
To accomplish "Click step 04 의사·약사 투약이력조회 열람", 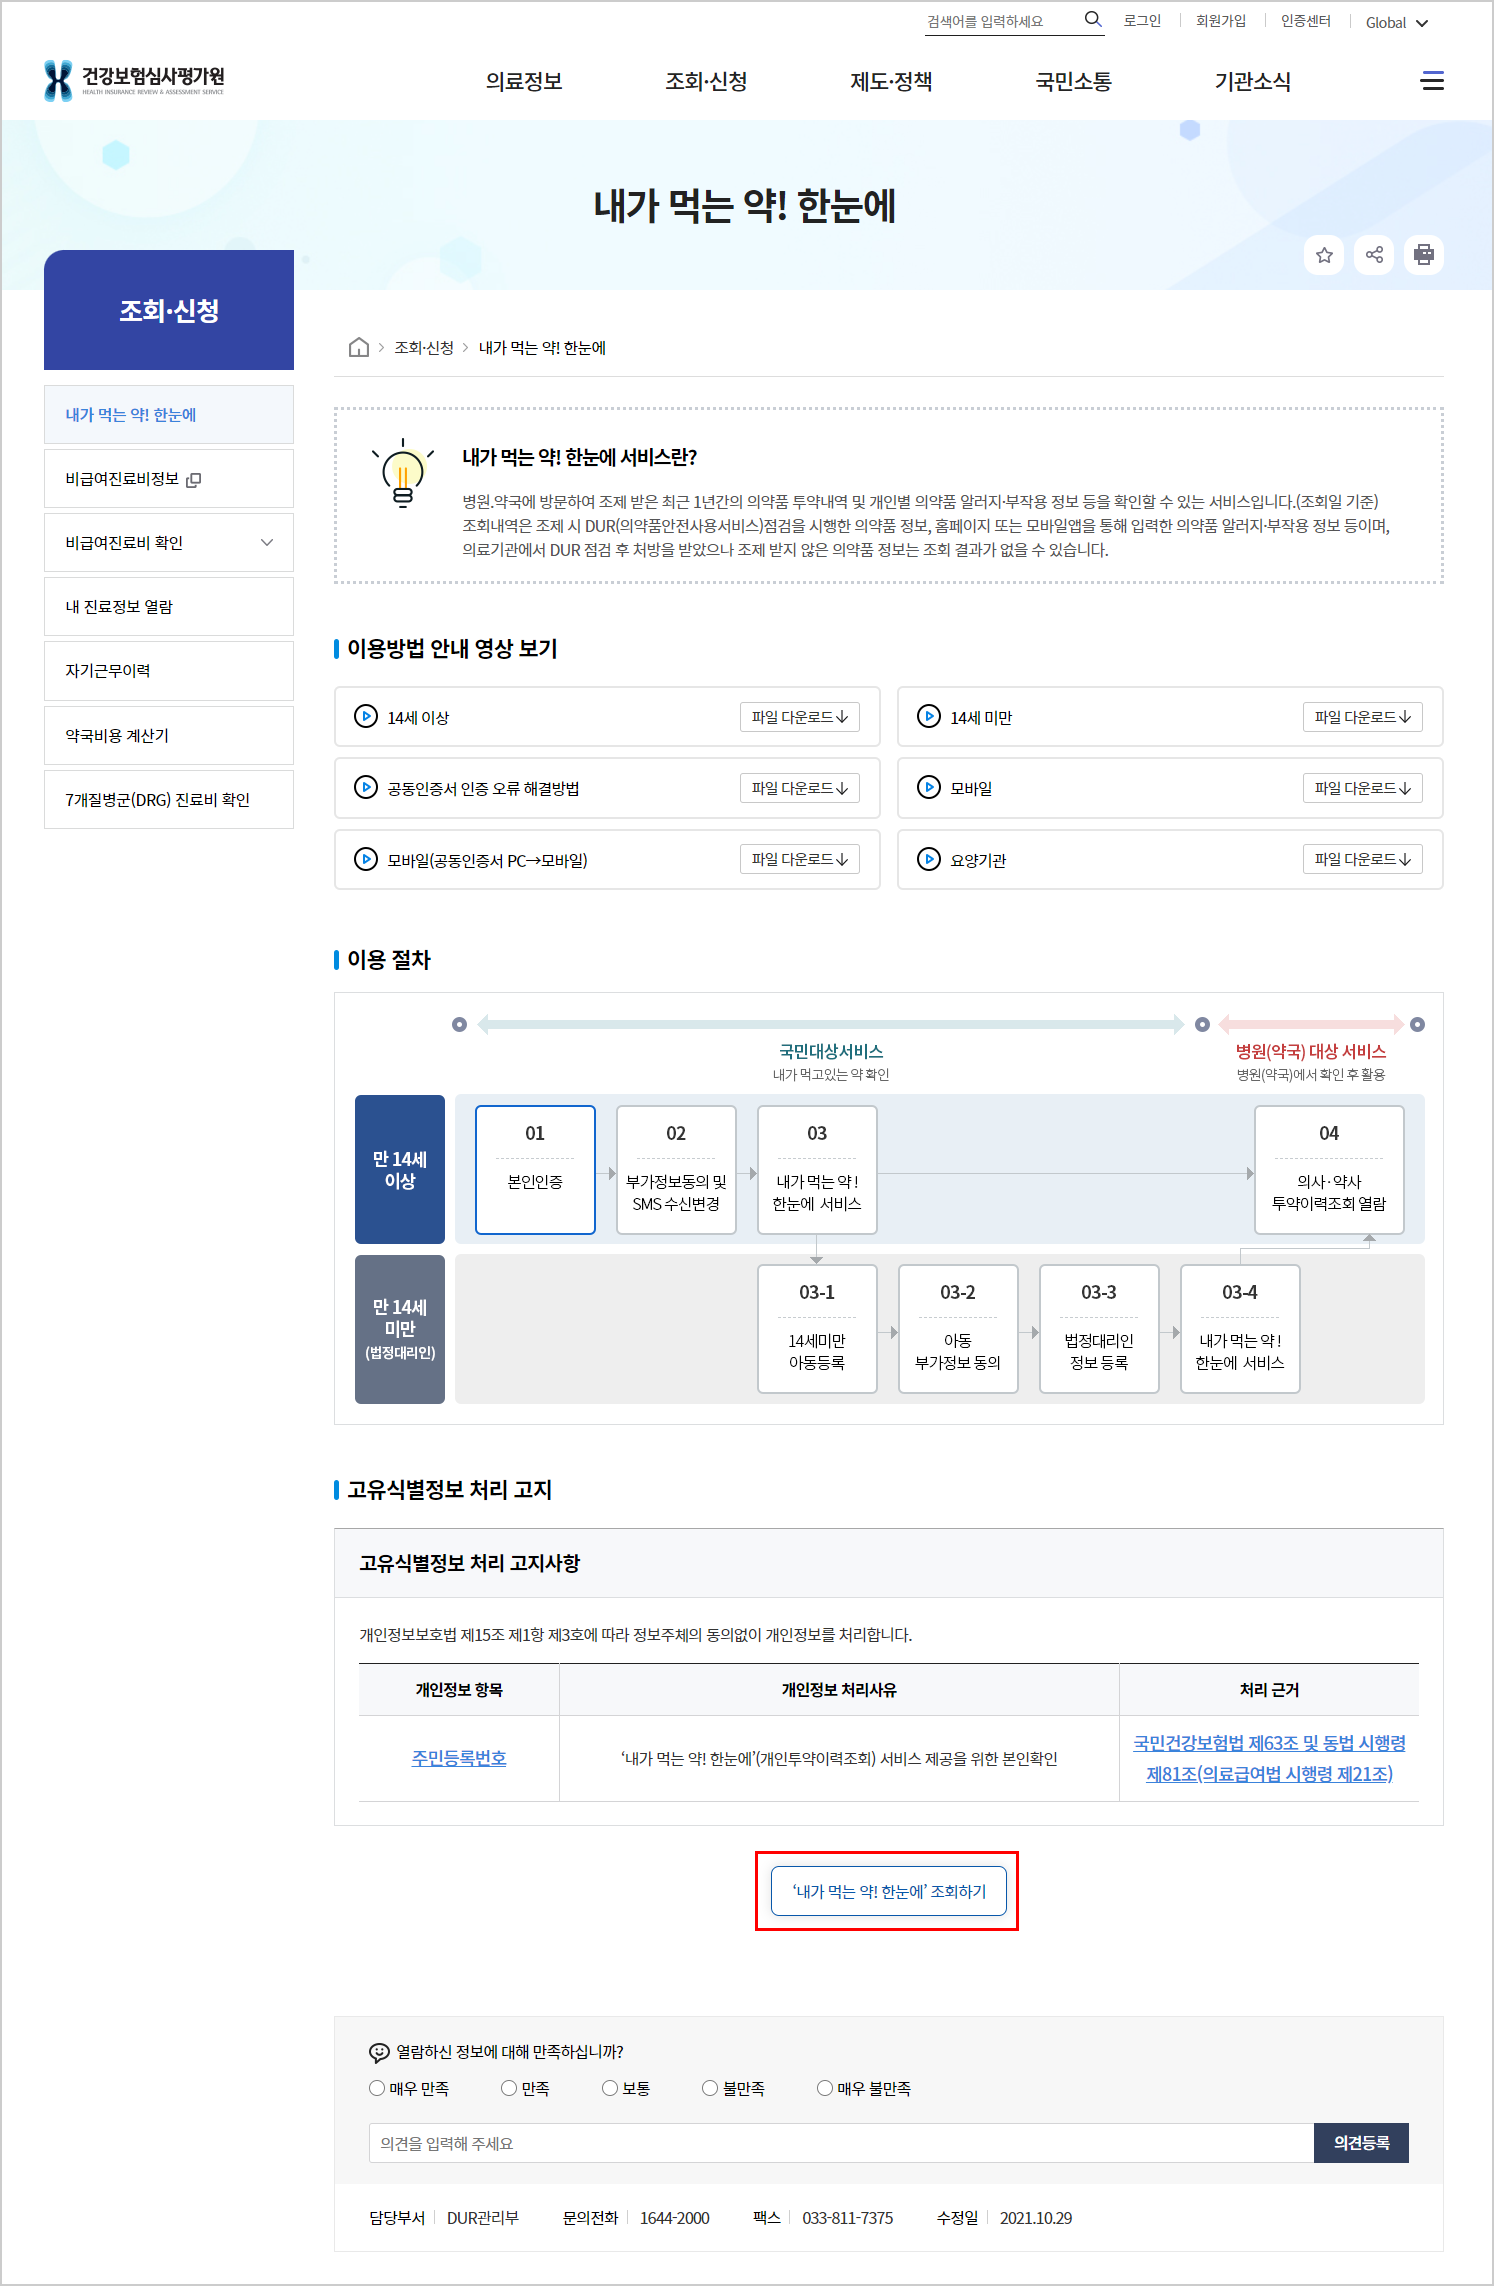I will pyautogui.click(x=1329, y=1170).
